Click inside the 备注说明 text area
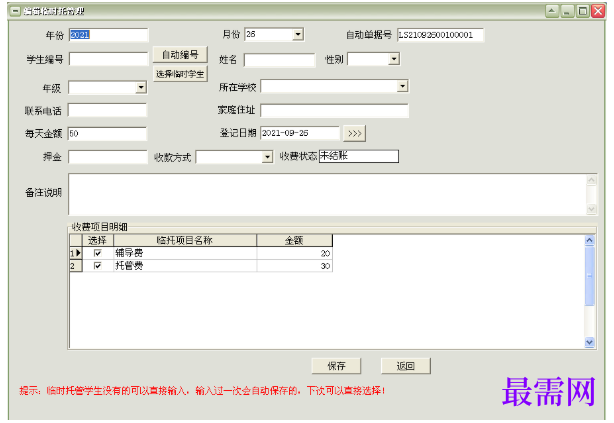Screen dimensions: 614x423 click(x=327, y=194)
